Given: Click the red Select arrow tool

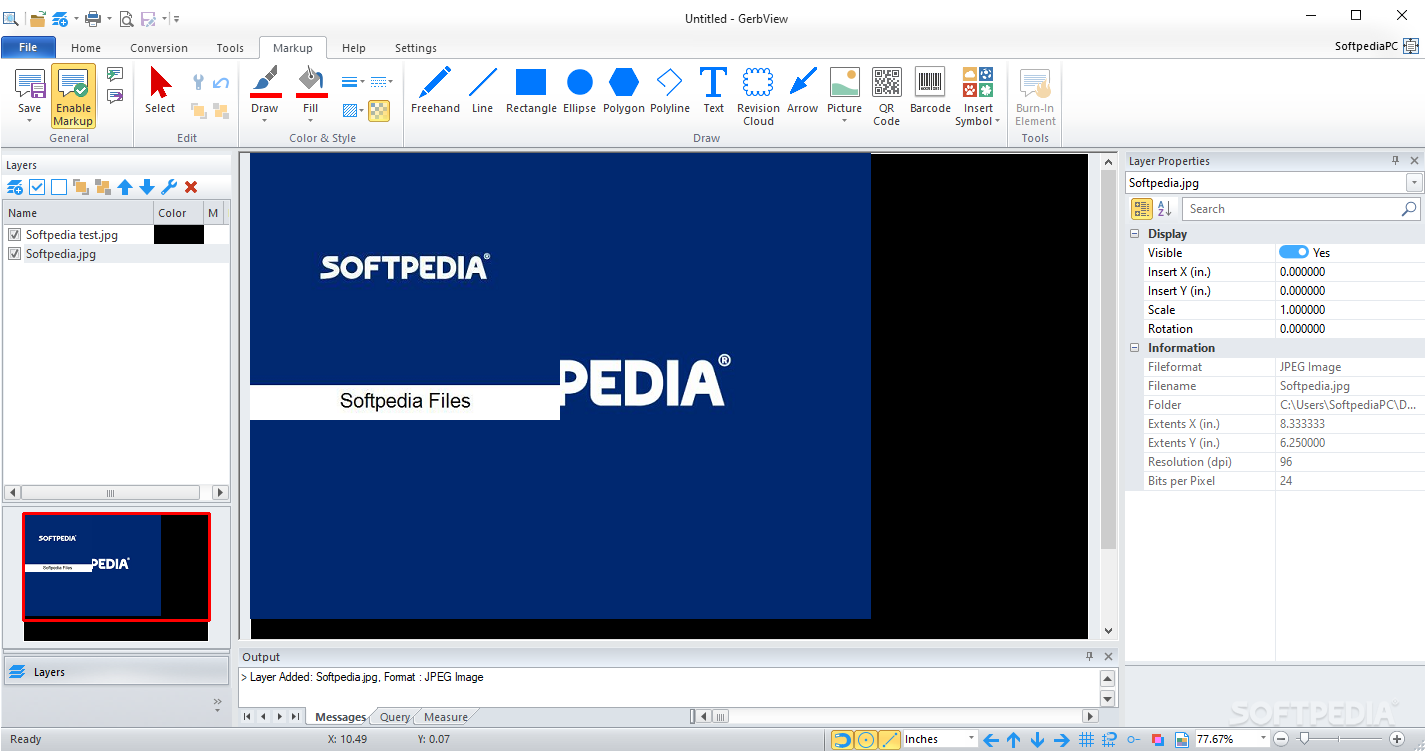Looking at the screenshot, I should click(x=160, y=91).
